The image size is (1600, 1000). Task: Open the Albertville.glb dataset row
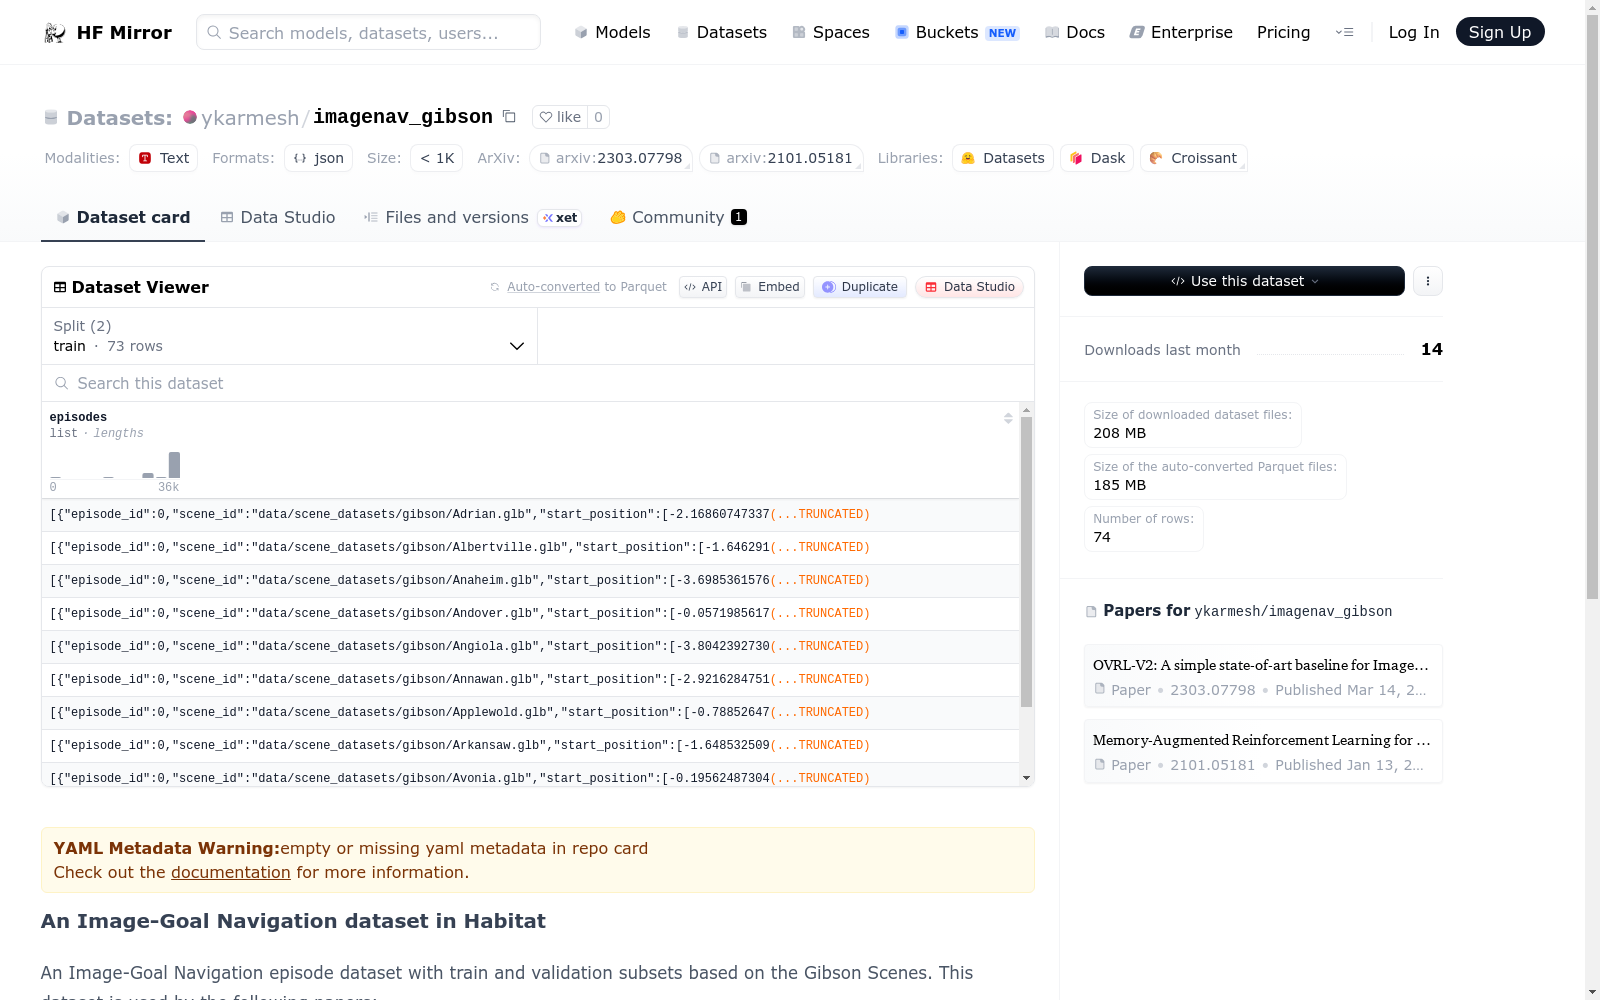tap(531, 548)
